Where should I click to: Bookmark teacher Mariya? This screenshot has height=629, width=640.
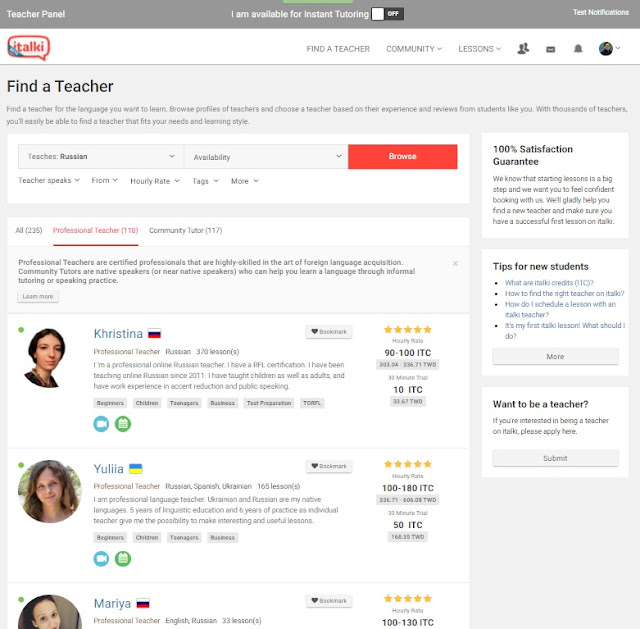(x=329, y=600)
